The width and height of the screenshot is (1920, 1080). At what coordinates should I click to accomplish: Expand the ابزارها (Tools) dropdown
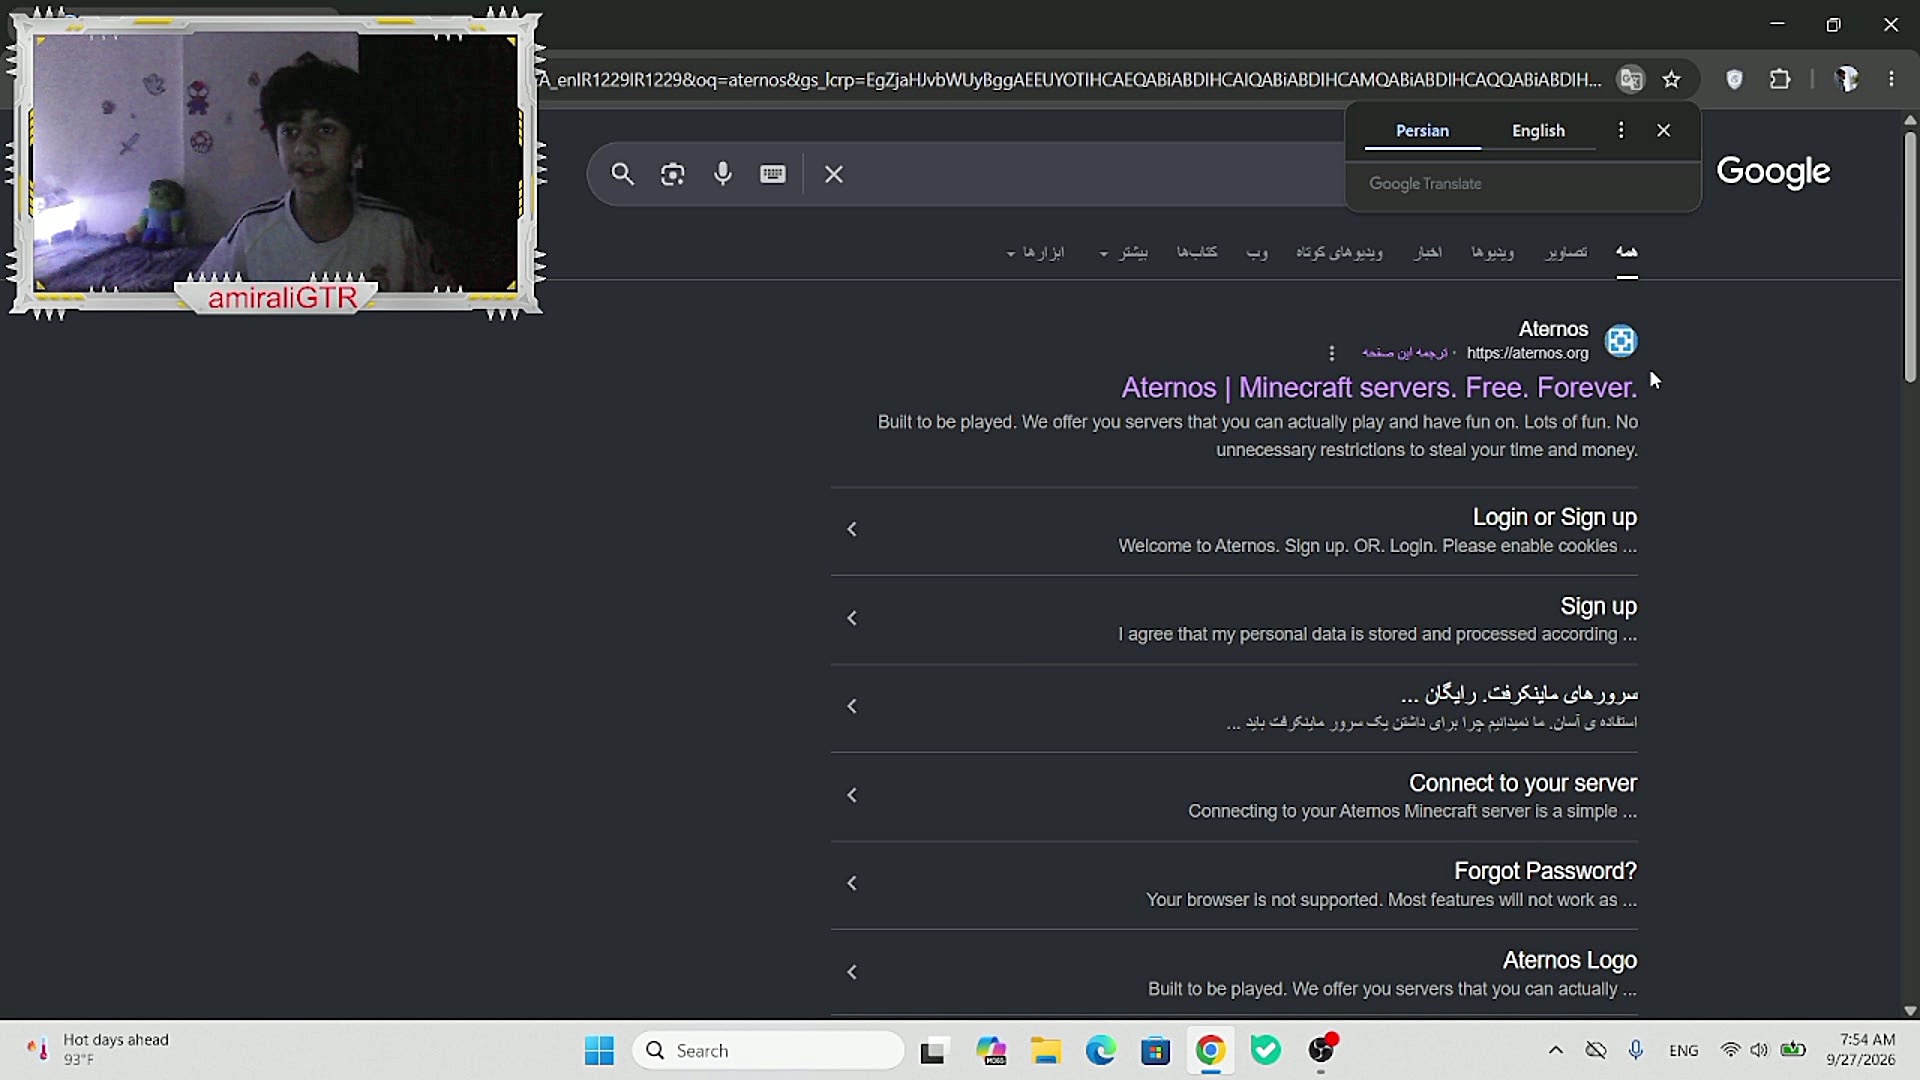[x=1035, y=252]
